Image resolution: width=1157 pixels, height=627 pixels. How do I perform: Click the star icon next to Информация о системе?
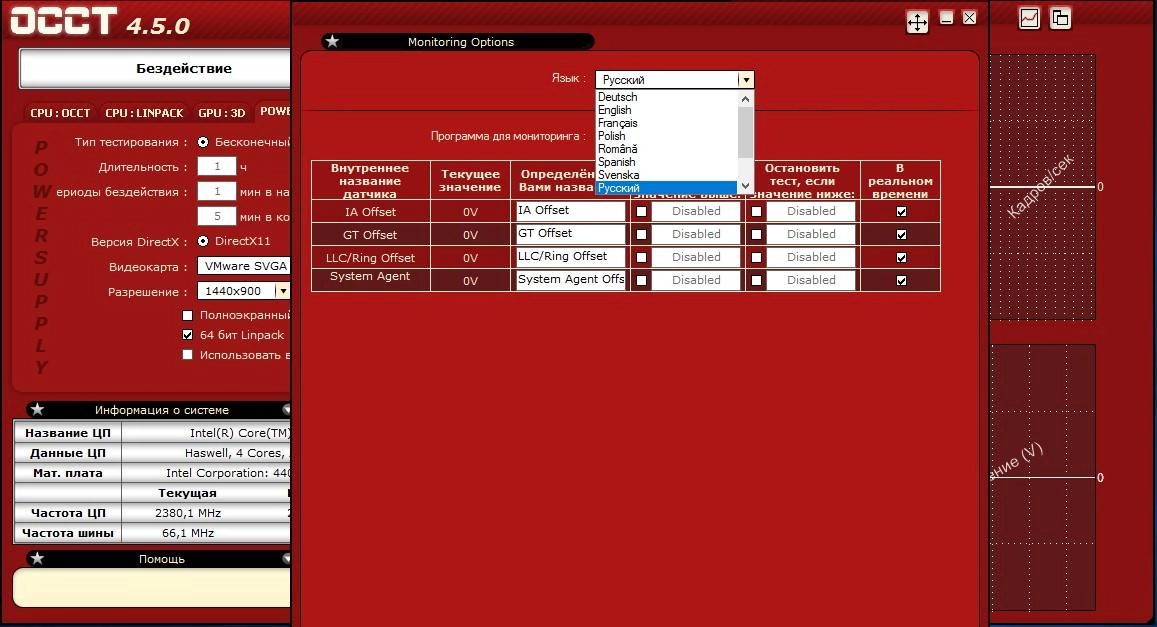[37, 409]
